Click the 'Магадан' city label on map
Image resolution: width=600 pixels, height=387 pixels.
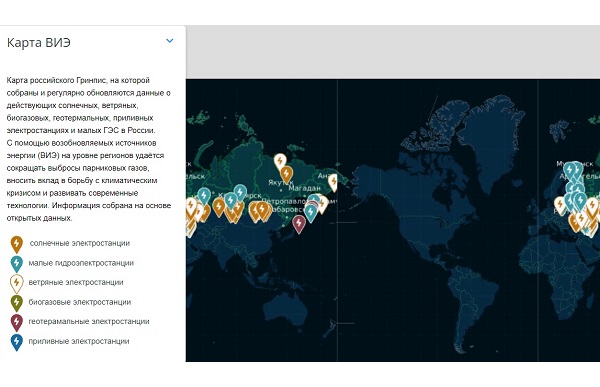pos(305,188)
